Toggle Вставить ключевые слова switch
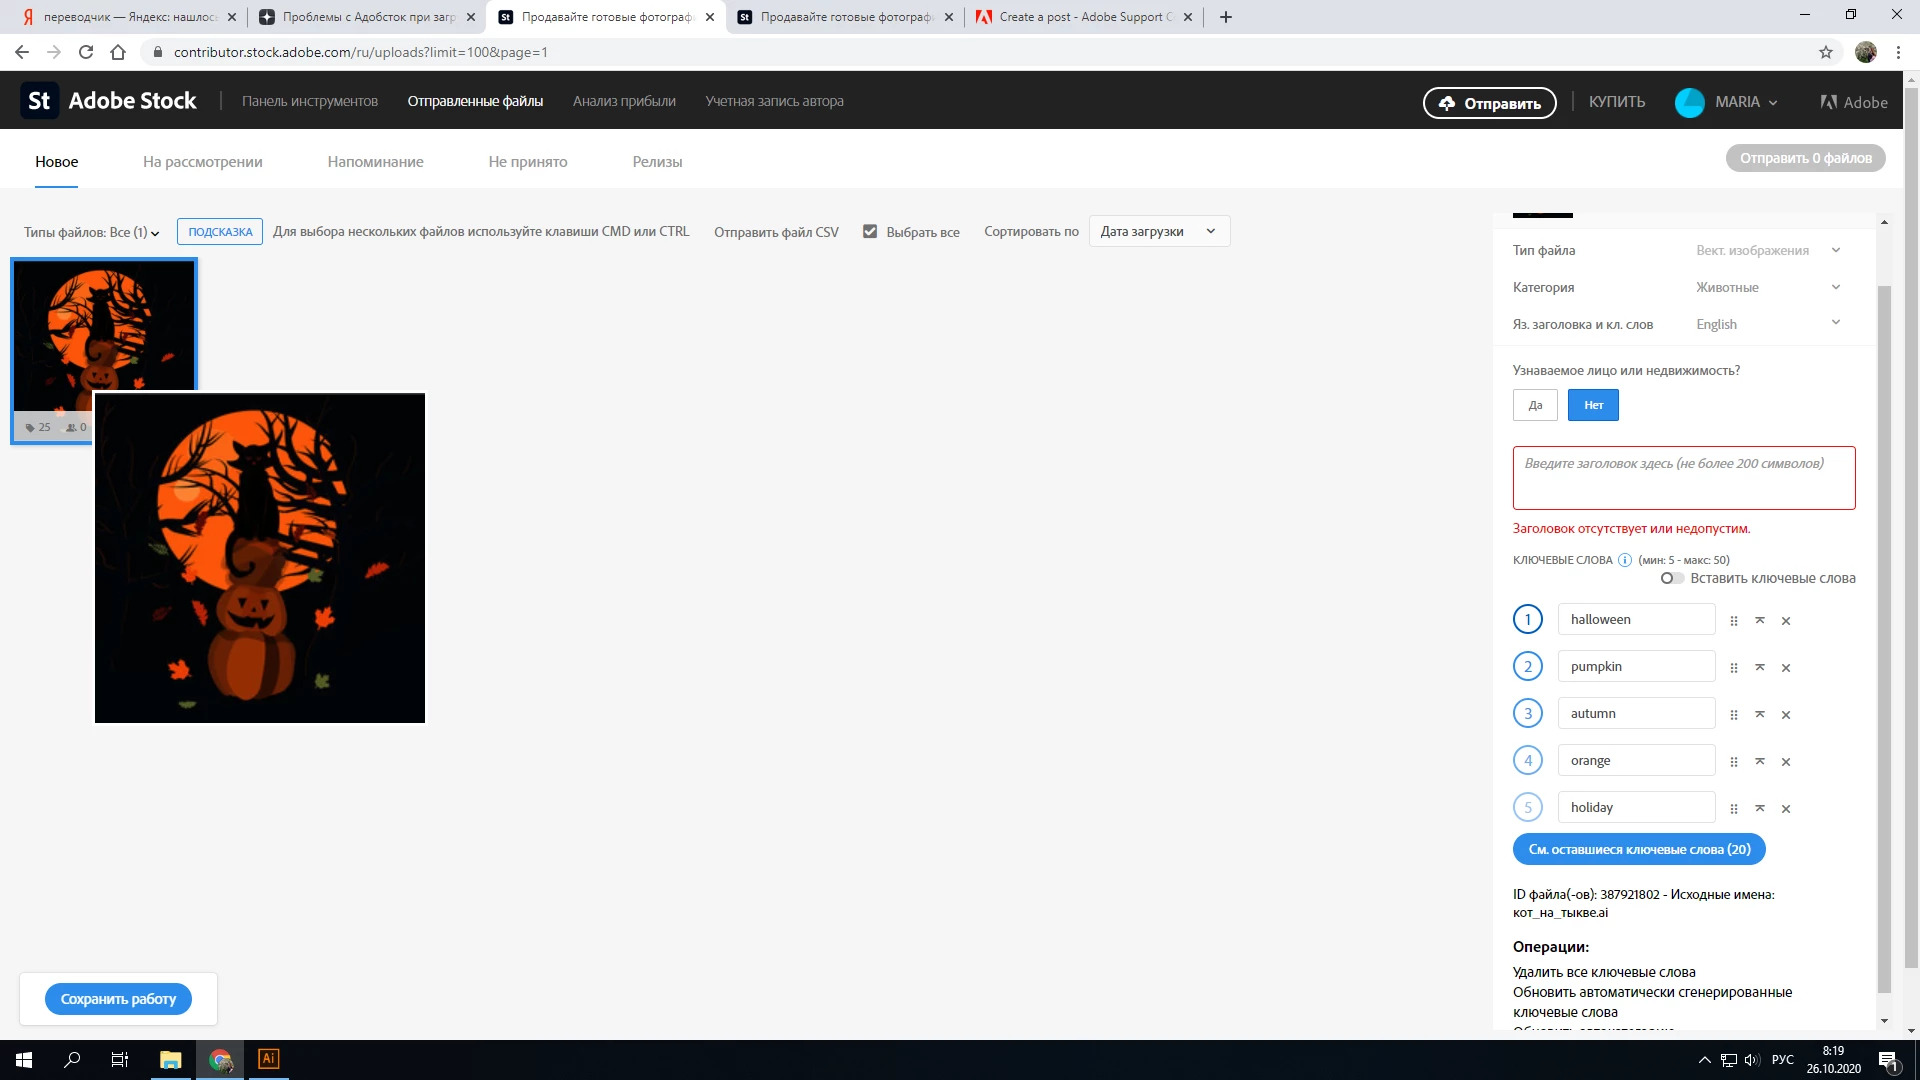 [1671, 578]
